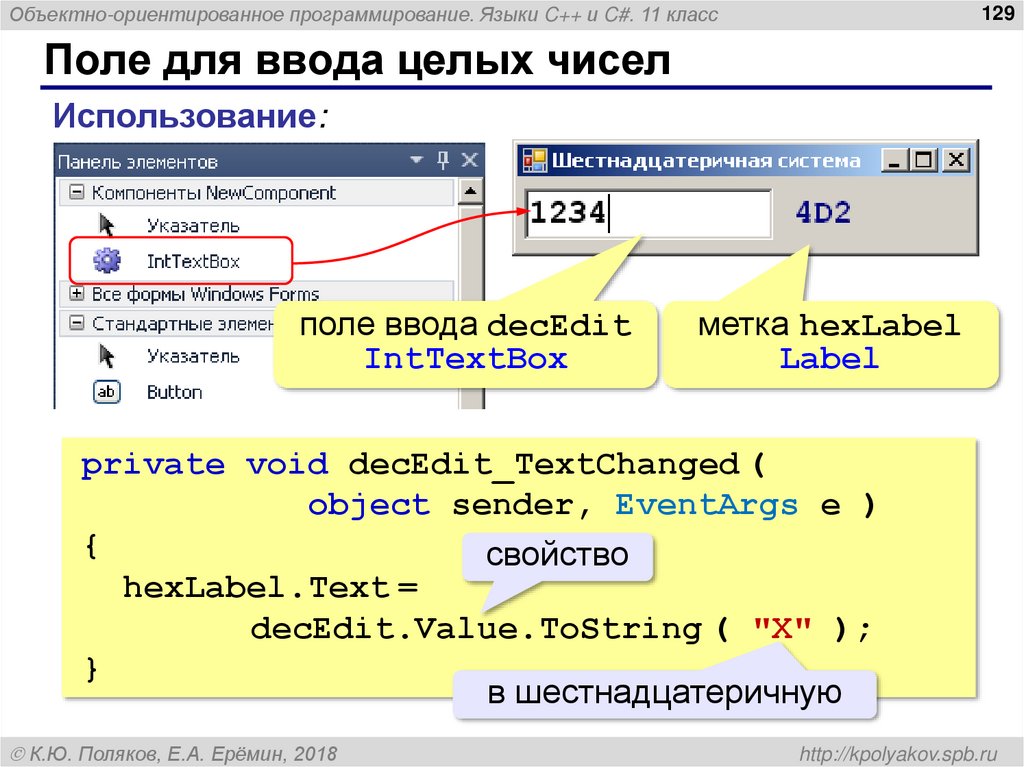Viewport: 1024px width, 767px height.
Task: Open the Панель элементов dropdown arrow menu
Action: [x=416, y=159]
